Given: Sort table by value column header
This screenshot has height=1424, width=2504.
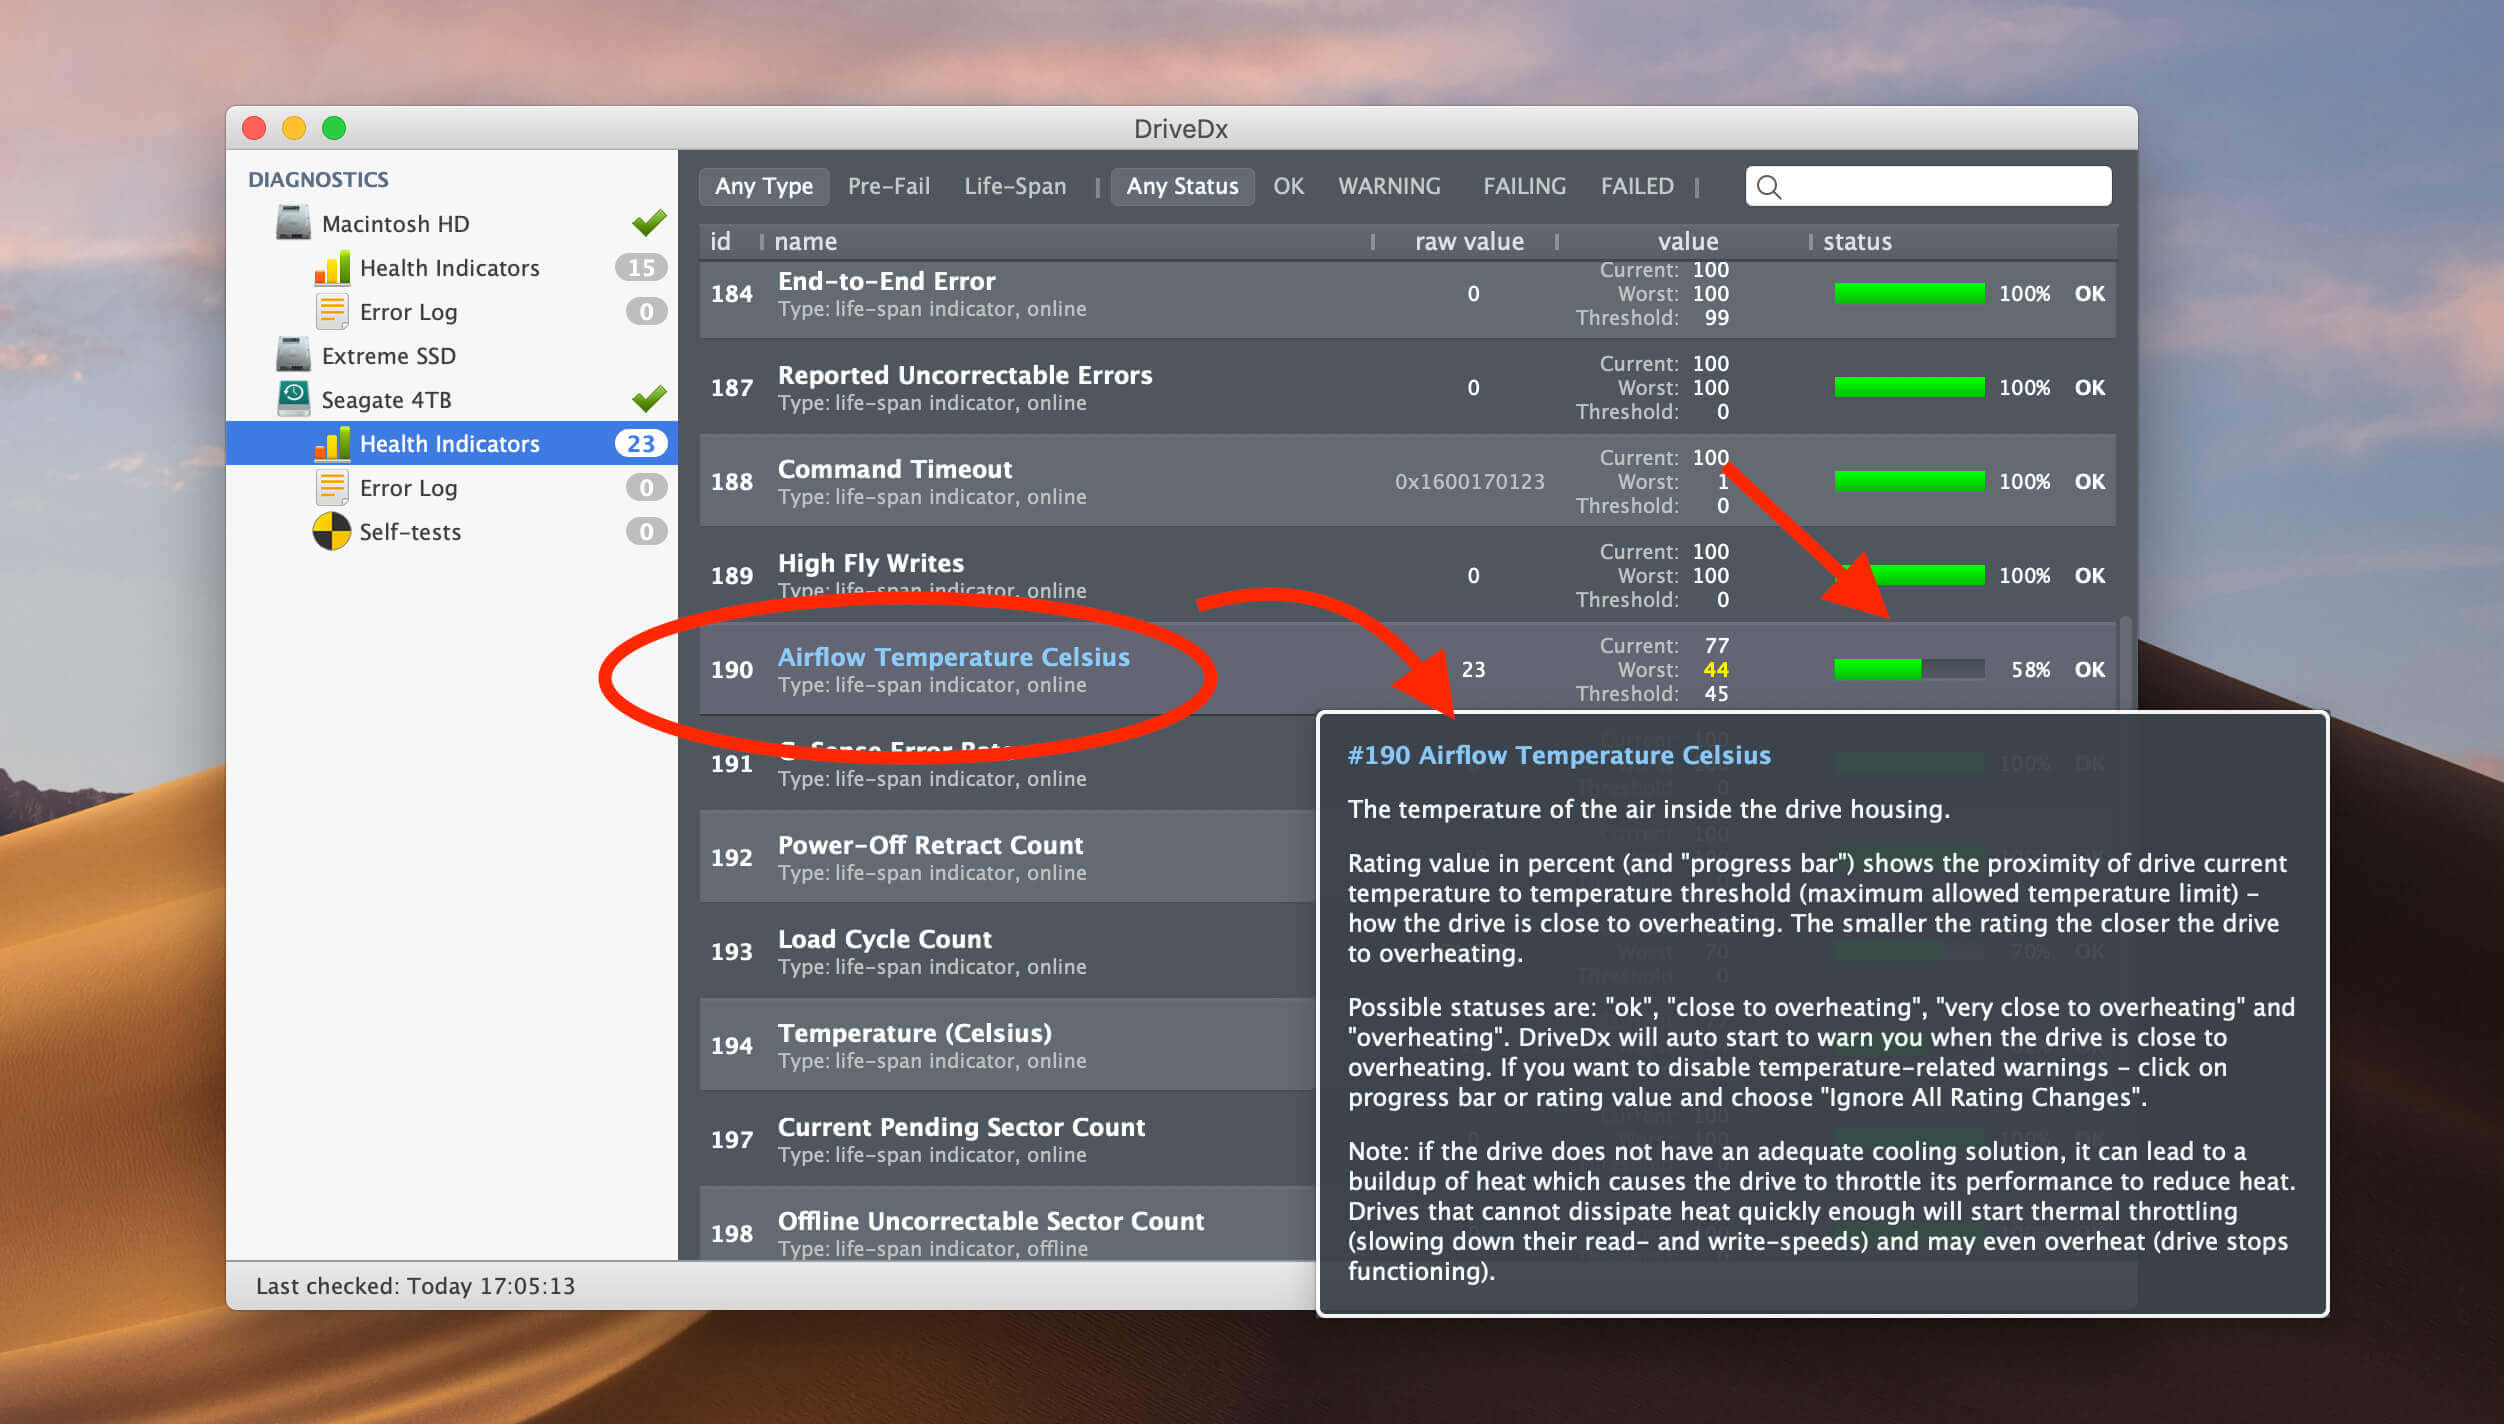Looking at the screenshot, I should point(1688,241).
